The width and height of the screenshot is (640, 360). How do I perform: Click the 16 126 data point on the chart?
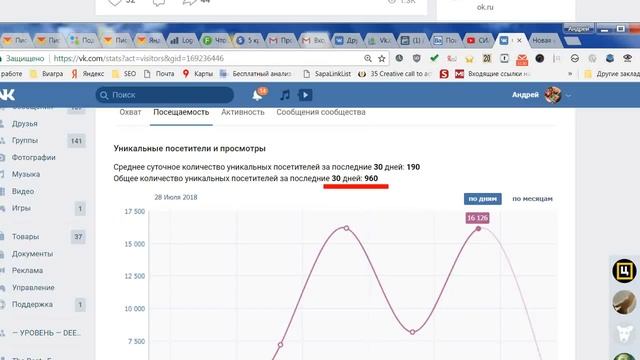(478, 229)
